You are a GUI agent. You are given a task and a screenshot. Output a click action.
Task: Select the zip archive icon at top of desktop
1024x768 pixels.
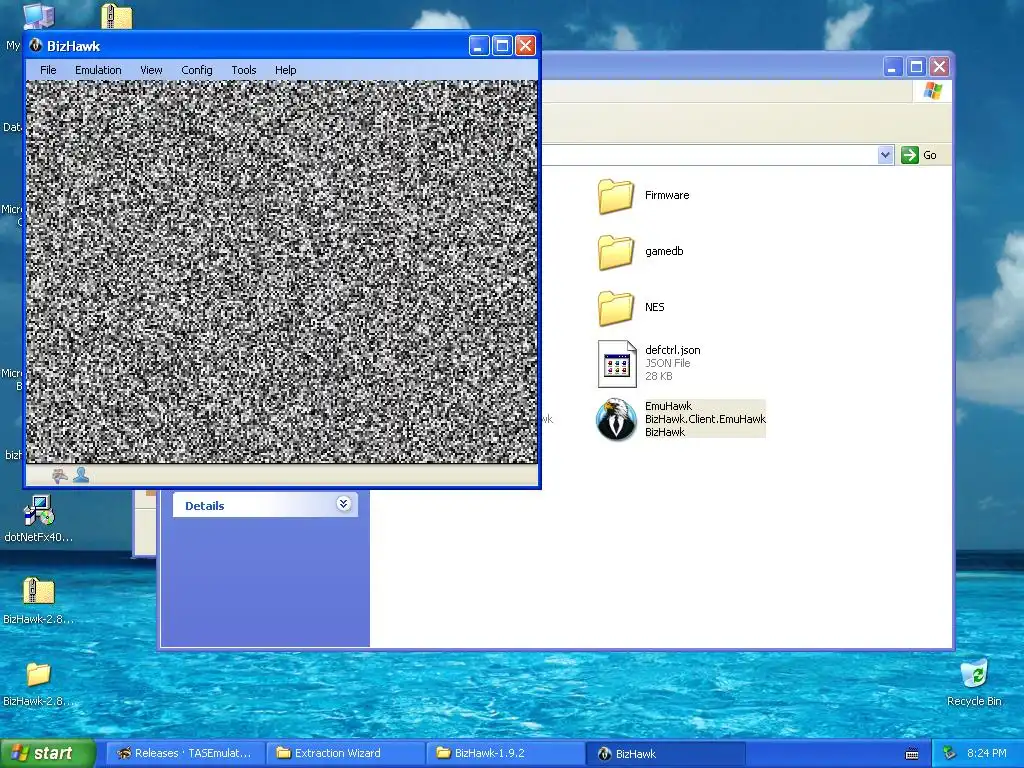tap(117, 16)
